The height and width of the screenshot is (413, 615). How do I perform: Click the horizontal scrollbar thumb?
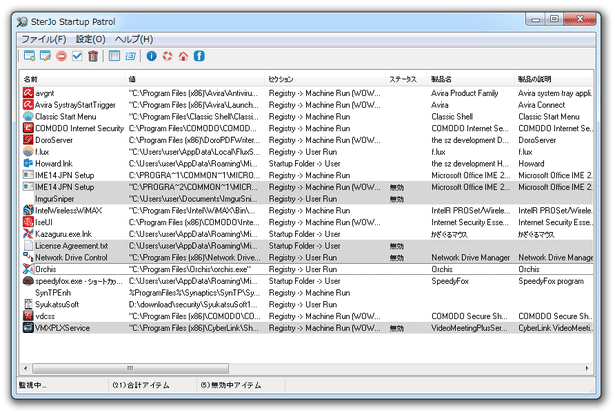click(130, 368)
